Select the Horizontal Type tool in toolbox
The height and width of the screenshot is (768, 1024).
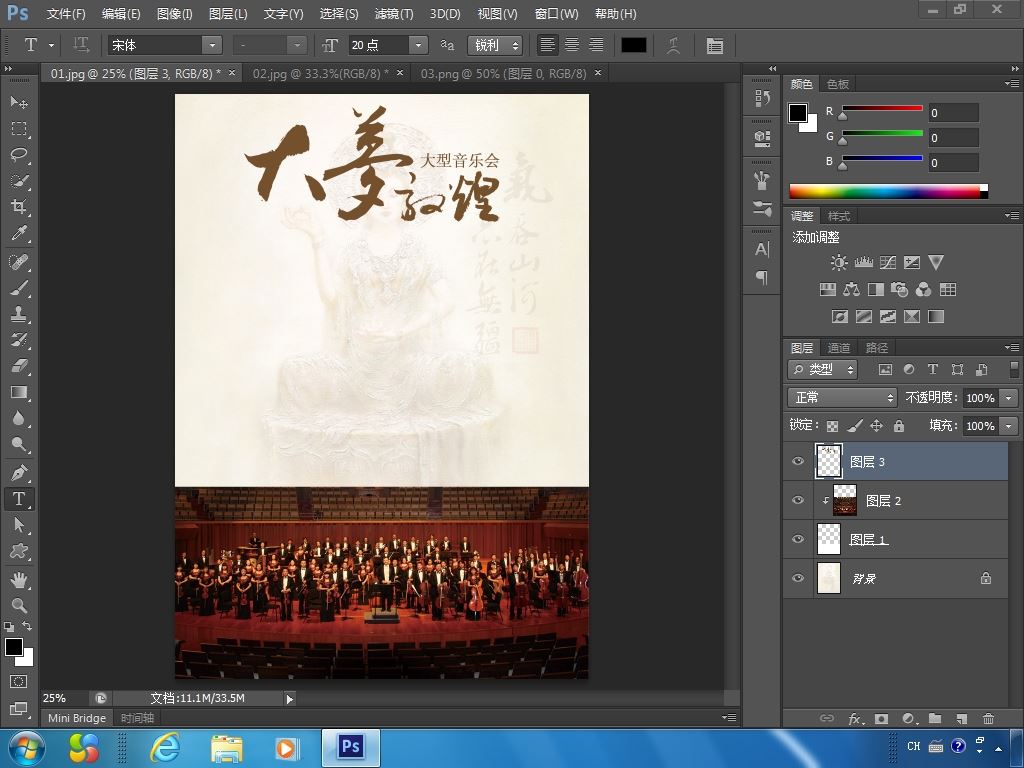tap(19, 498)
